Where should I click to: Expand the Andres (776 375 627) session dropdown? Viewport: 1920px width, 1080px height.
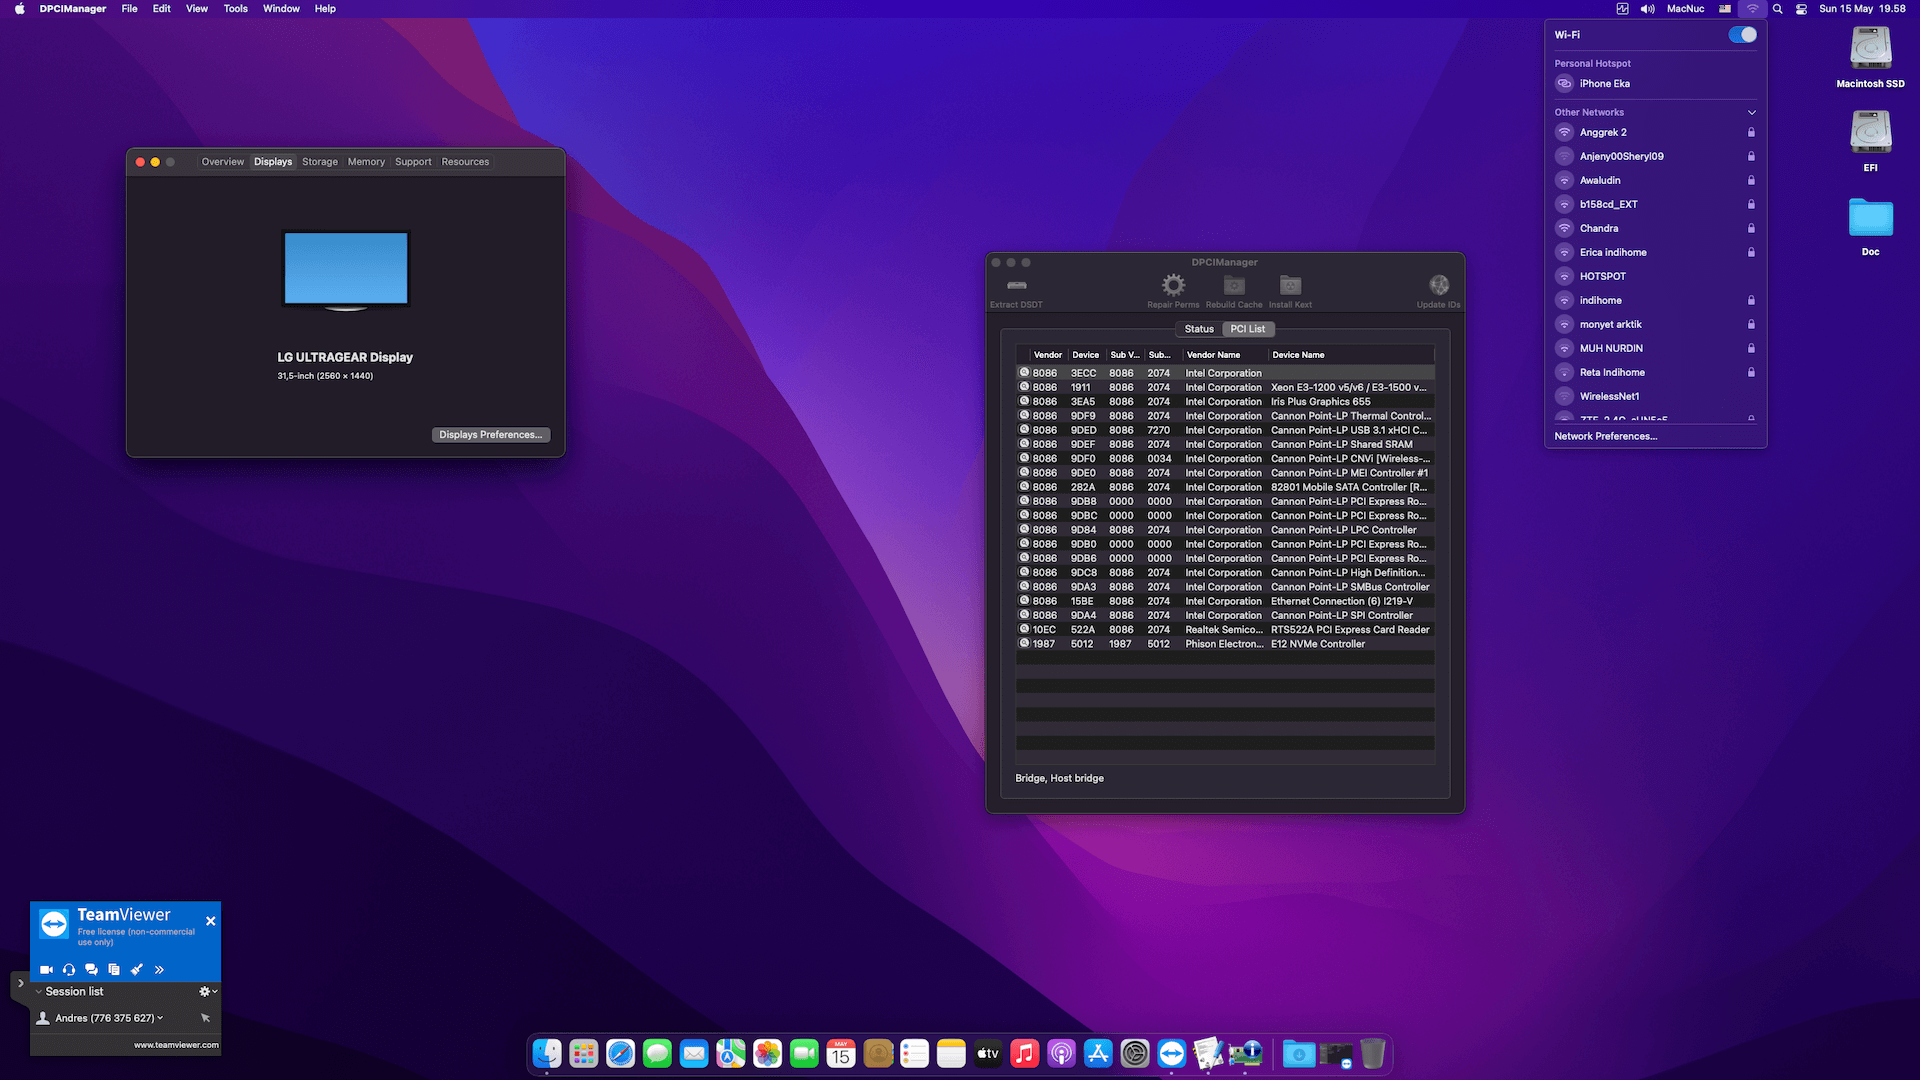click(x=159, y=1017)
